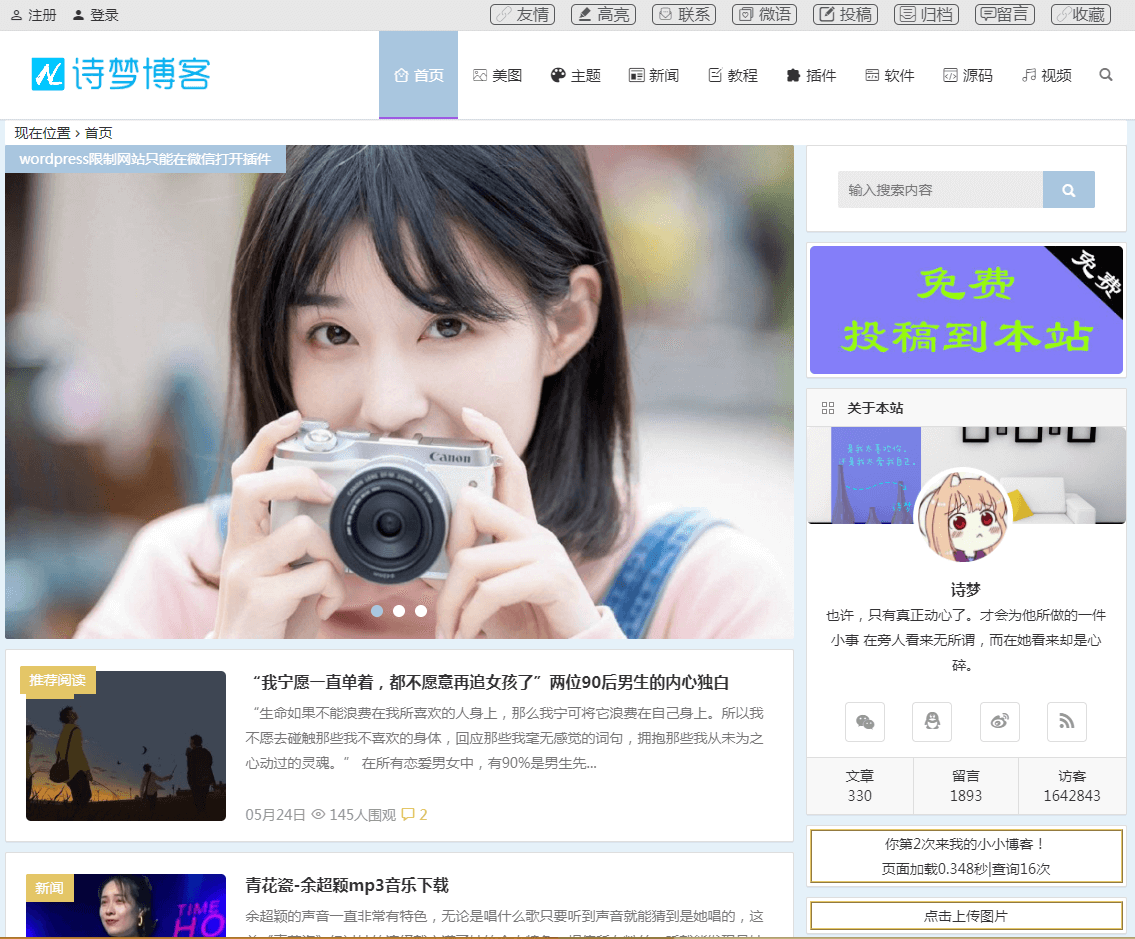Subscribe via the RSS feed icon
The image size is (1135, 939).
(1066, 722)
